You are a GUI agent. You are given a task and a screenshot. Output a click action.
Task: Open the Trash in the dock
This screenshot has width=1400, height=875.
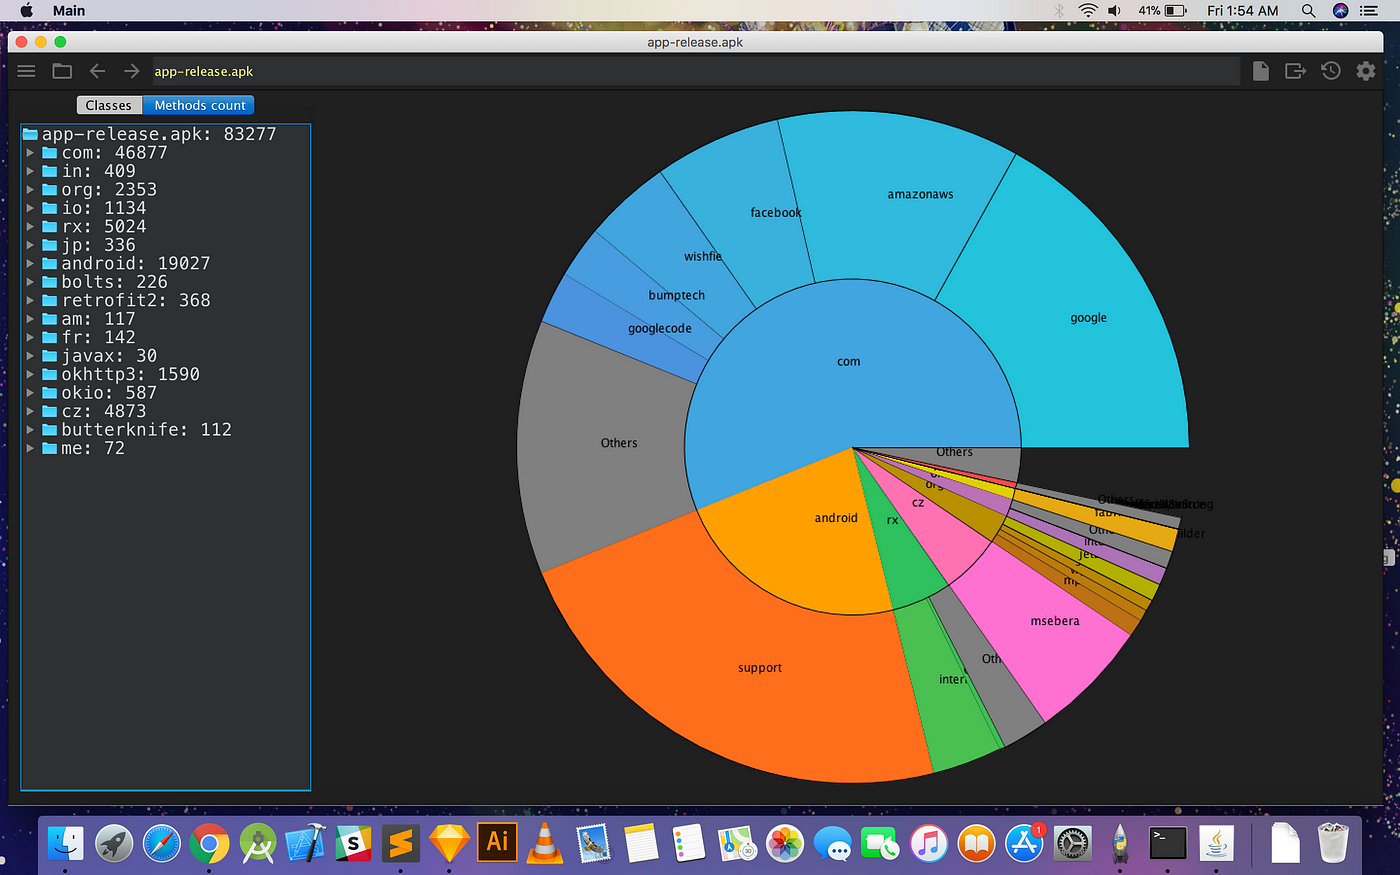[x=1334, y=843]
